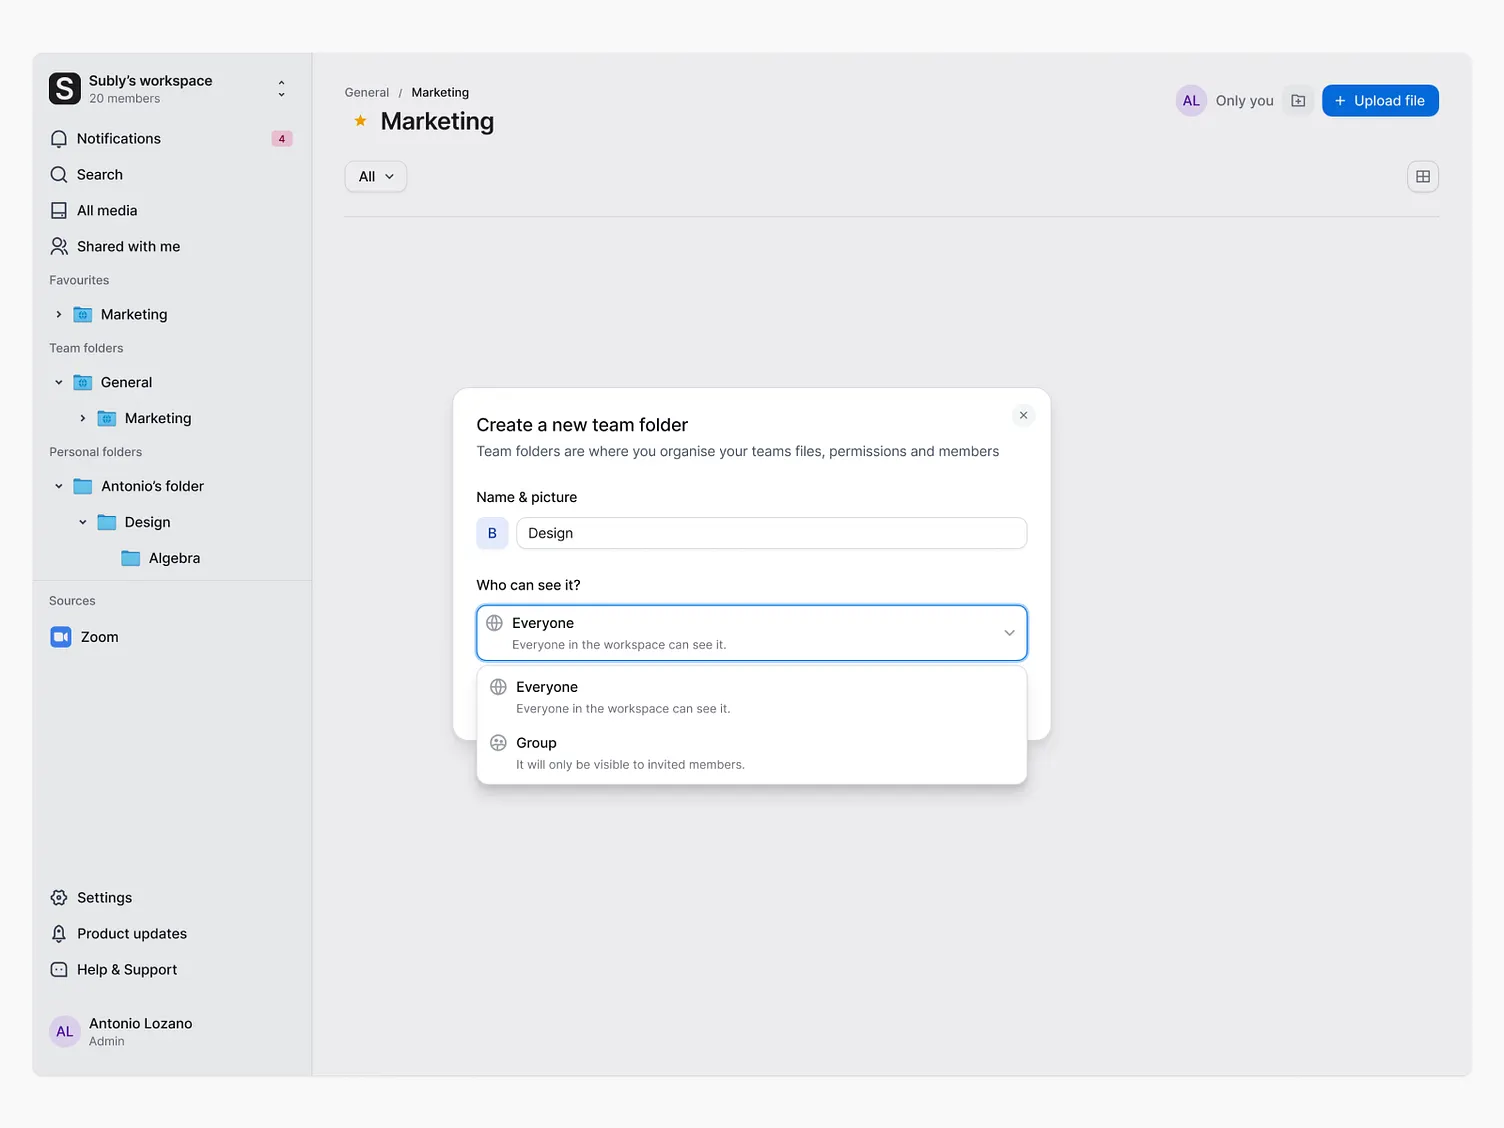This screenshot has height=1128, width=1504.
Task: Expand the Marketing folder under General
Action: click(x=83, y=418)
